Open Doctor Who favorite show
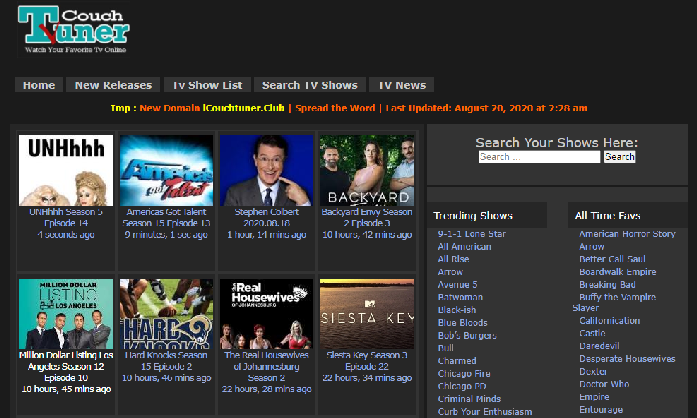The image size is (697, 418). [604, 384]
